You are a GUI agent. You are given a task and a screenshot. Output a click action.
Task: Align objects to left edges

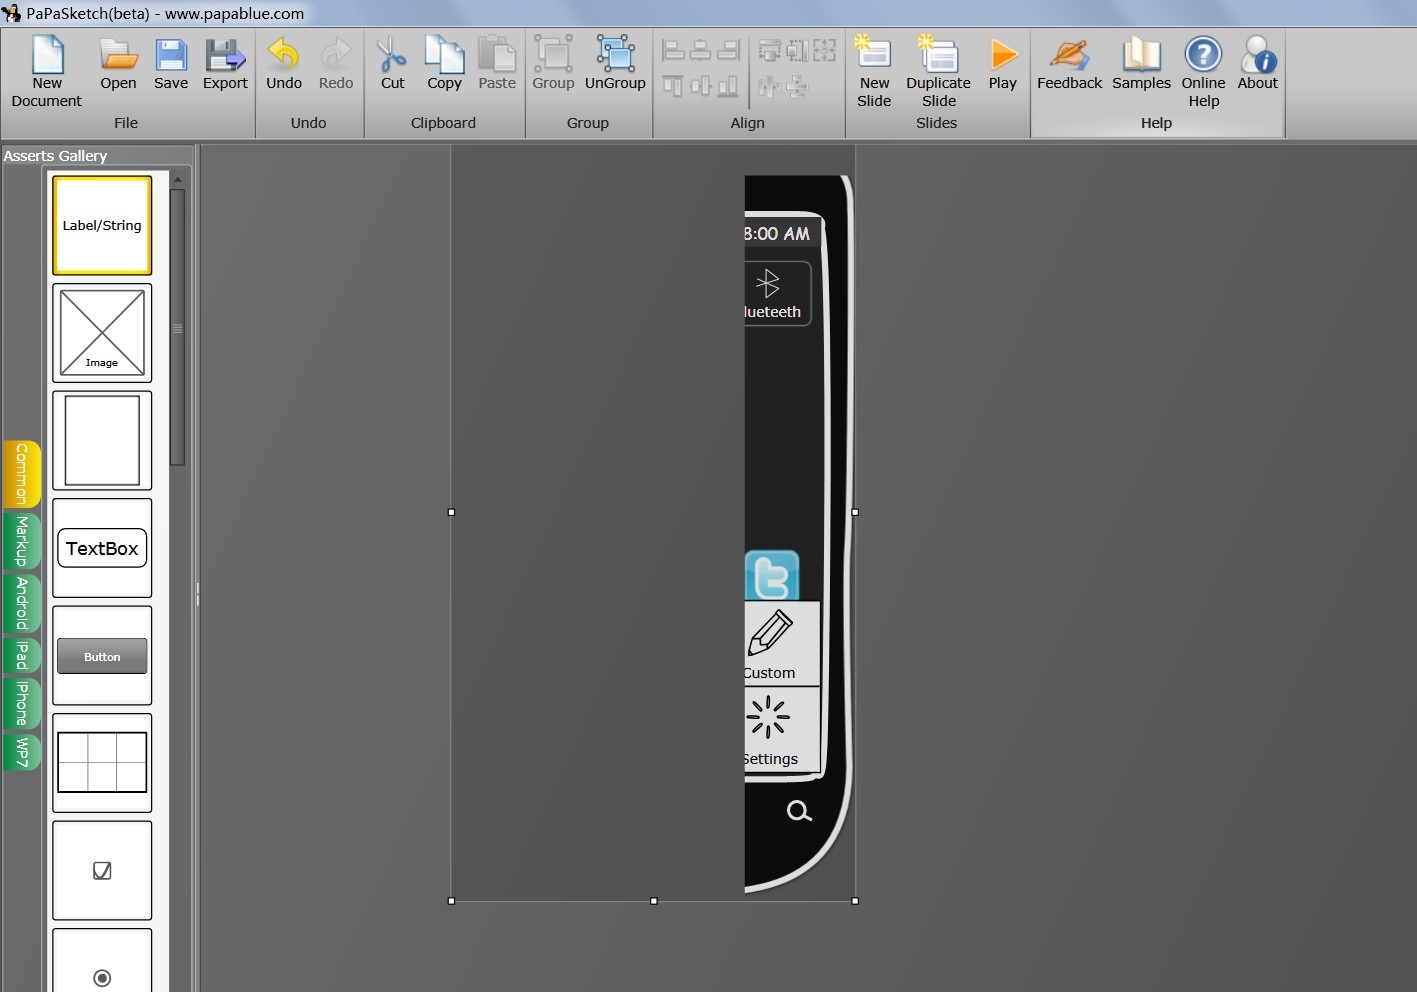tap(674, 50)
